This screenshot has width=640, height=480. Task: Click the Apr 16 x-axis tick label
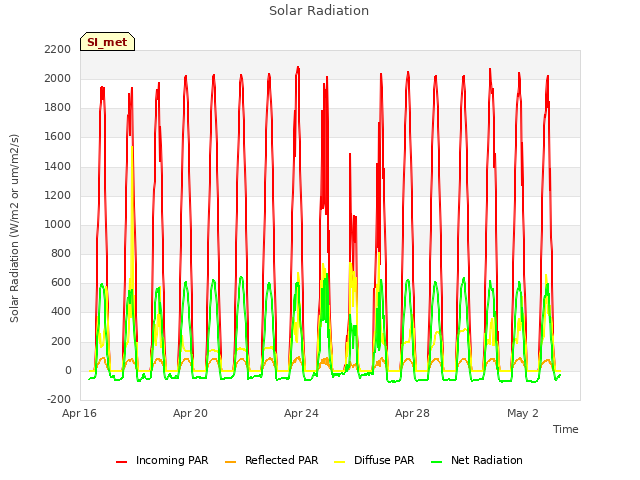tap(79, 413)
